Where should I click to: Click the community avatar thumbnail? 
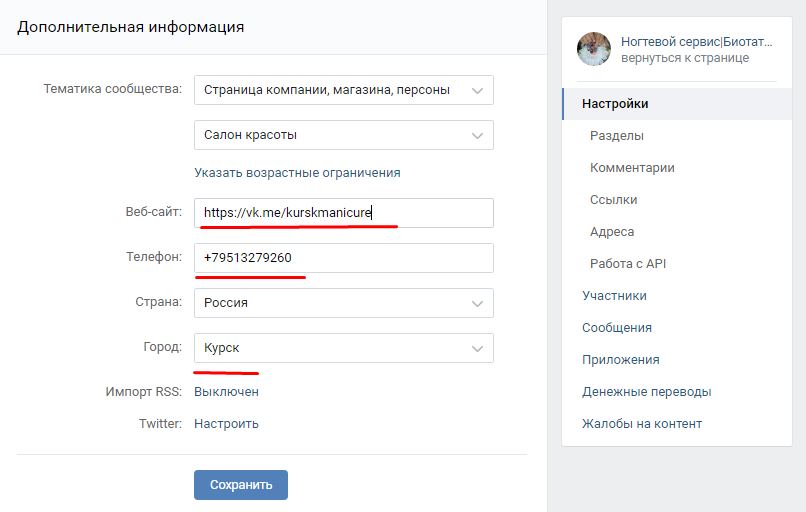[x=594, y=49]
